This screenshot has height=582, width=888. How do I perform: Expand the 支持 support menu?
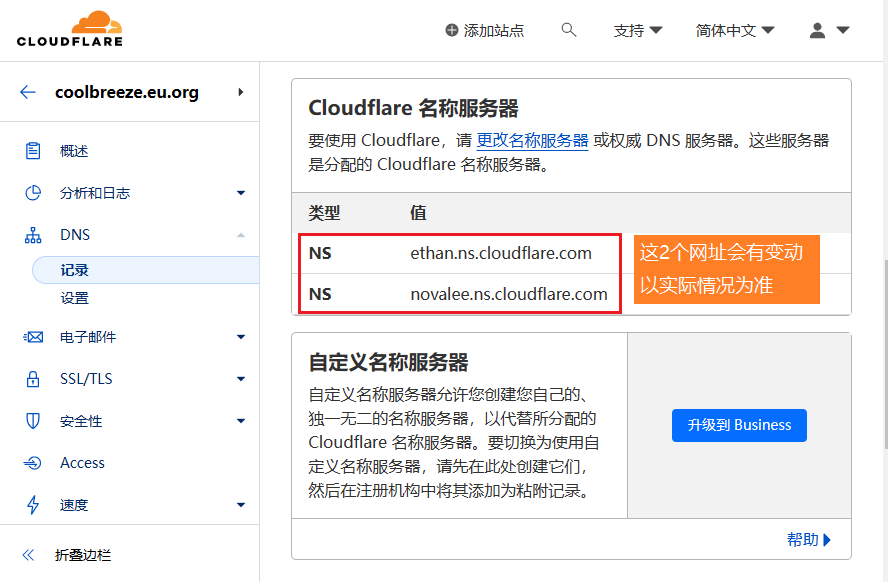[x=638, y=30]
